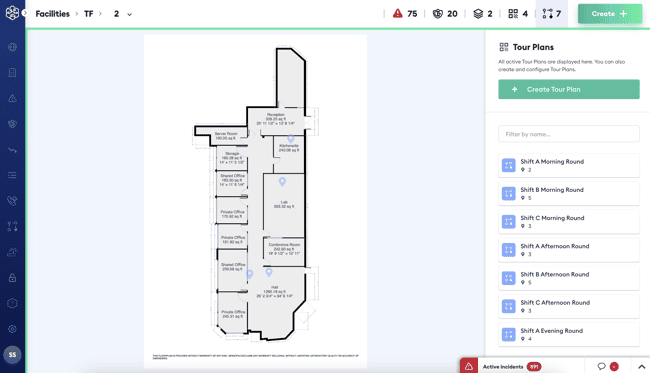Click the Conference Room label

pyautogui.click(x=284, y=245)
